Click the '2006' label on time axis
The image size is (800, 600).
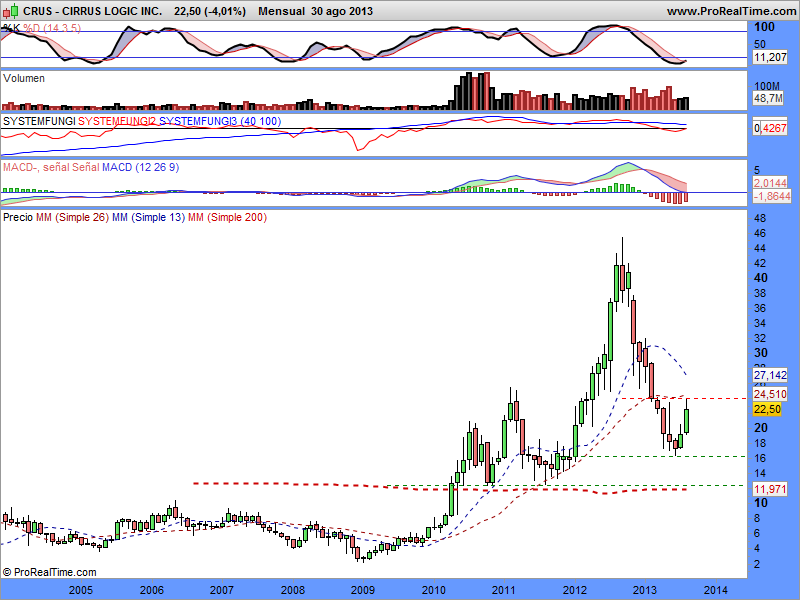point(152,590)
